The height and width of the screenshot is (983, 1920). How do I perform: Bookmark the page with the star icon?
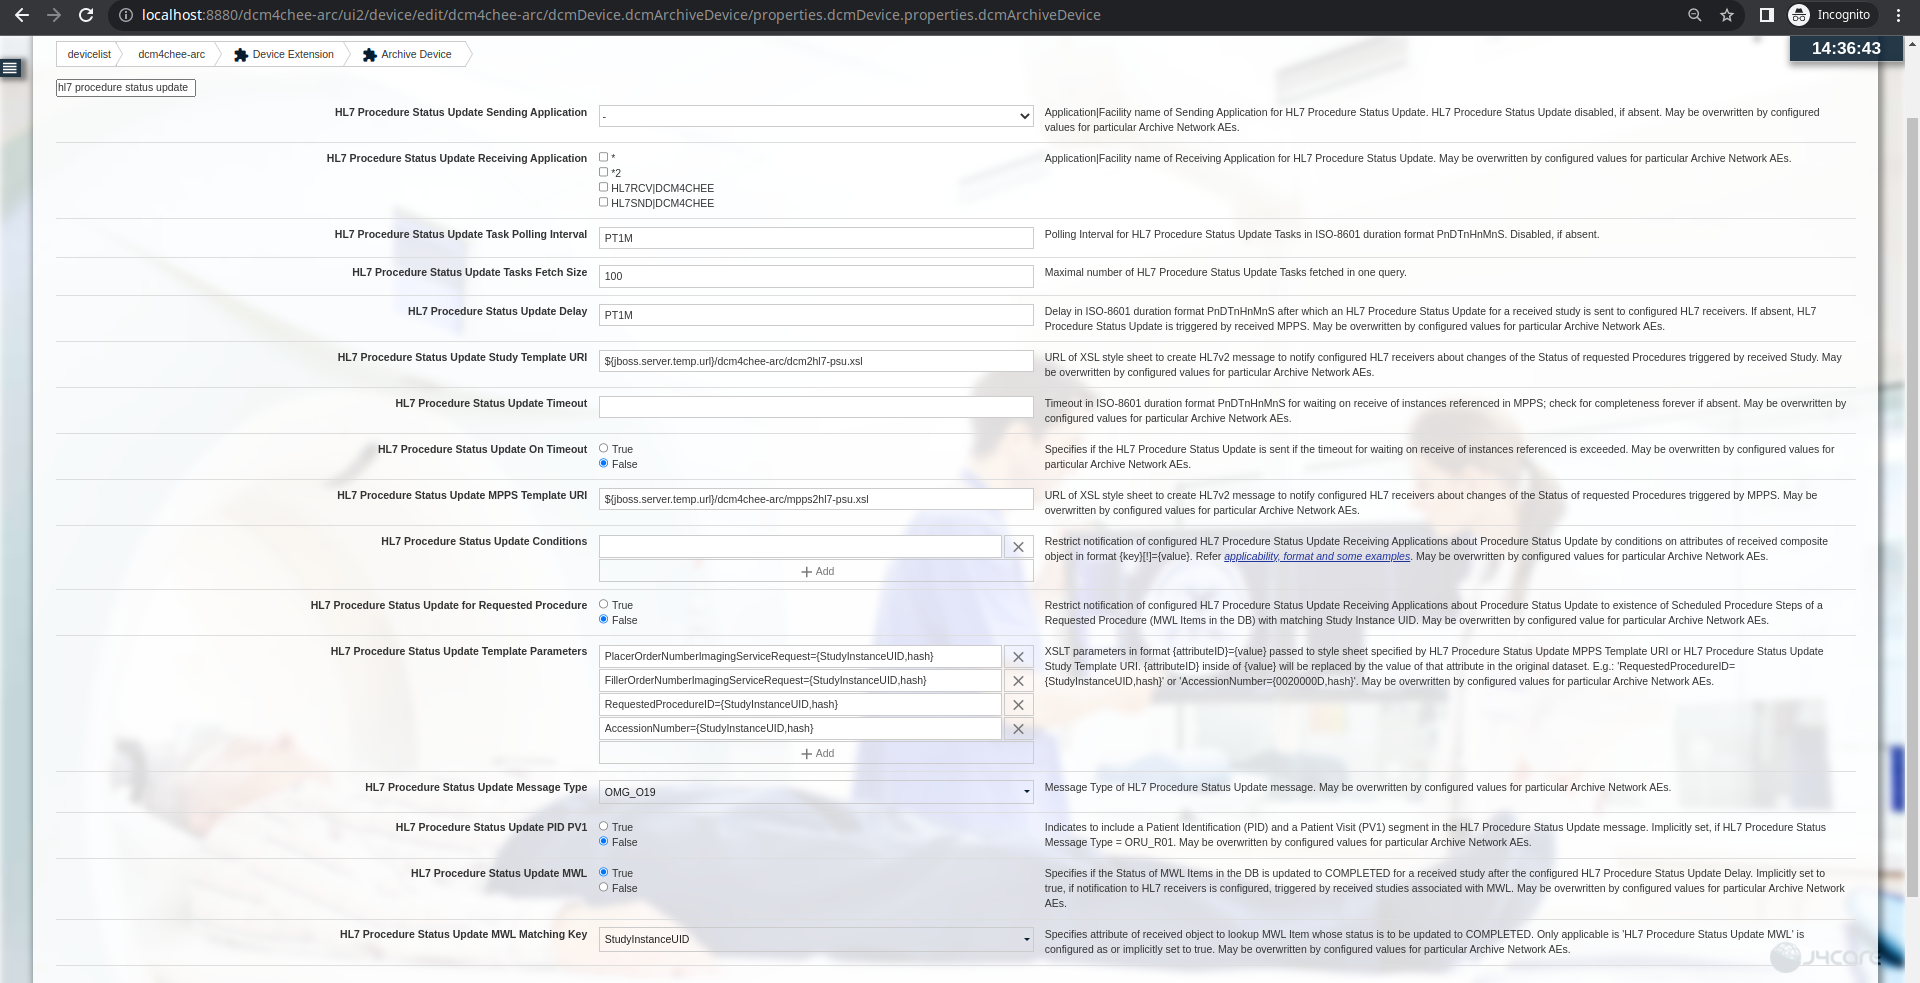(x=1727, y=15)
